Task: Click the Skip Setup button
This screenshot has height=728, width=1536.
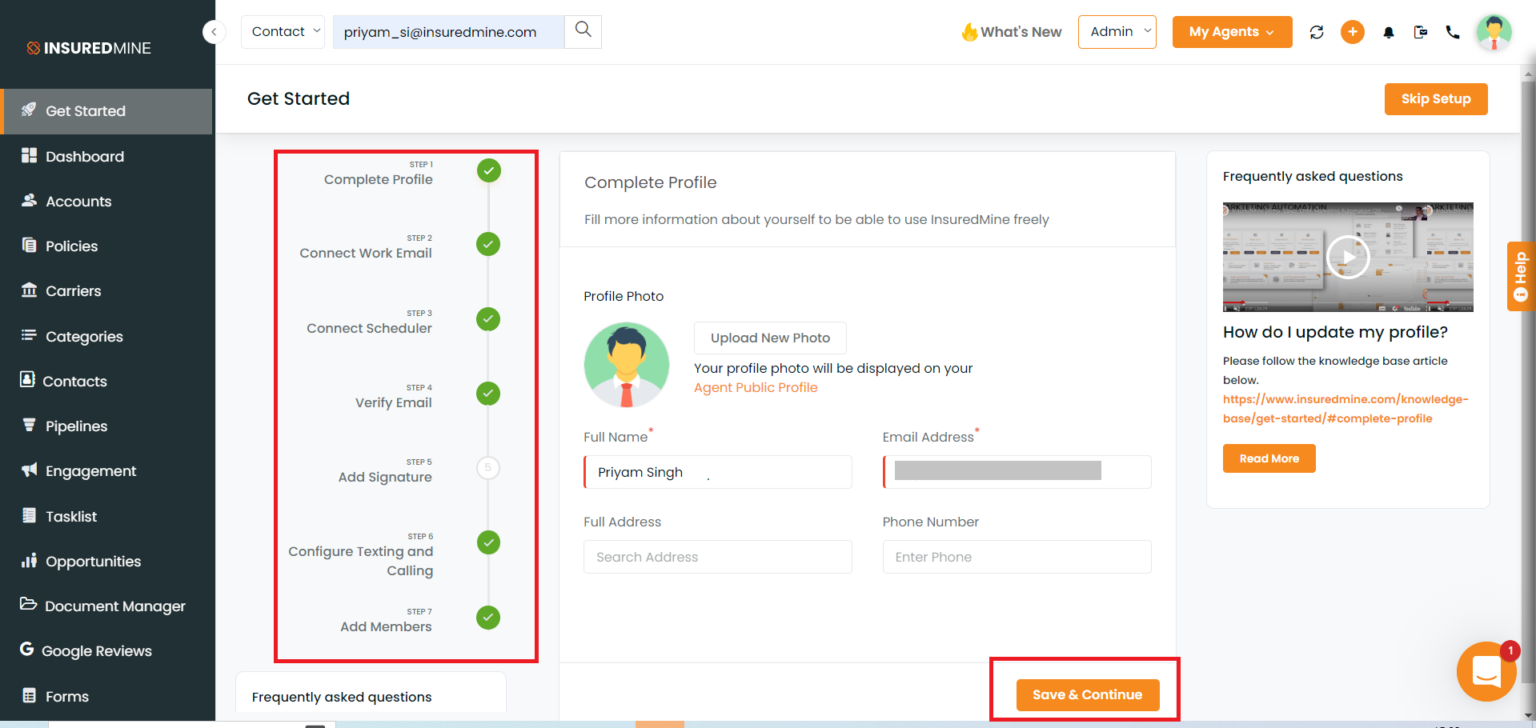Action: [x=1436, y=98]
